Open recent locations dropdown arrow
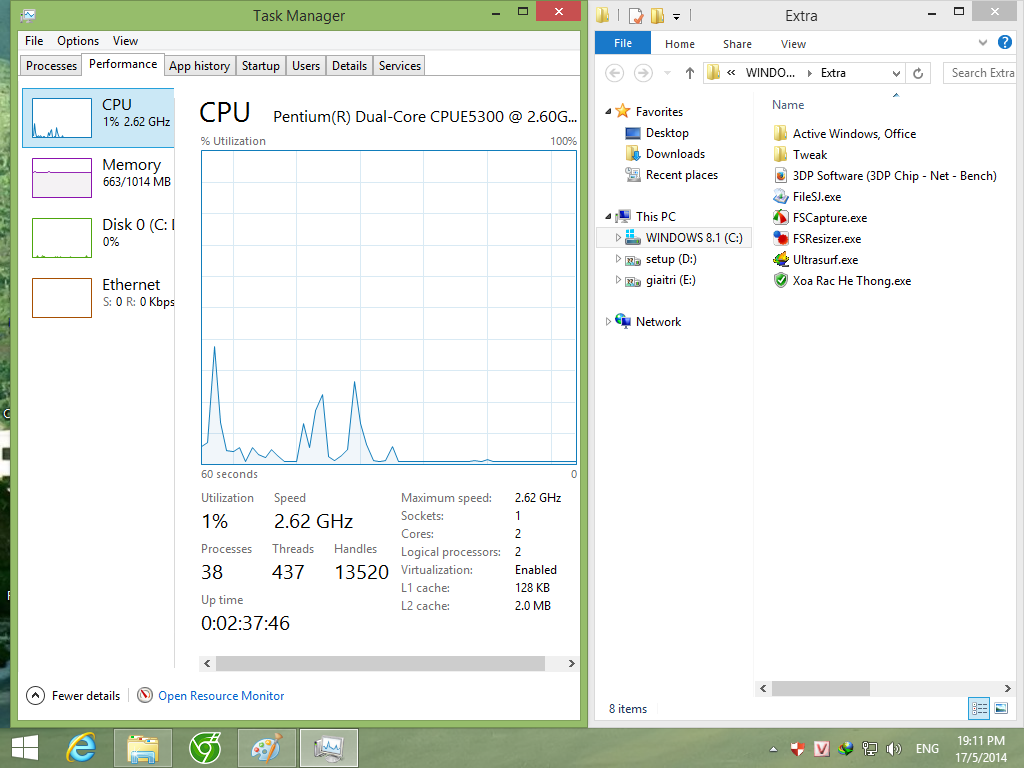The width and height of the screenshot is (1024, 768). pyautogui.click(x=667, y=73)
